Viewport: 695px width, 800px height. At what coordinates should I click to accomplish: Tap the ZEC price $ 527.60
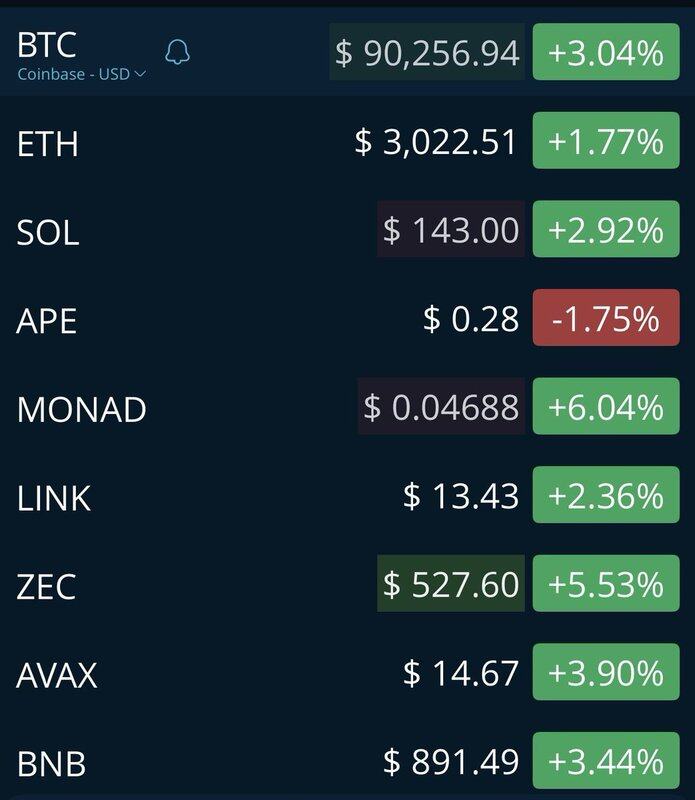[x=451, y=583]
